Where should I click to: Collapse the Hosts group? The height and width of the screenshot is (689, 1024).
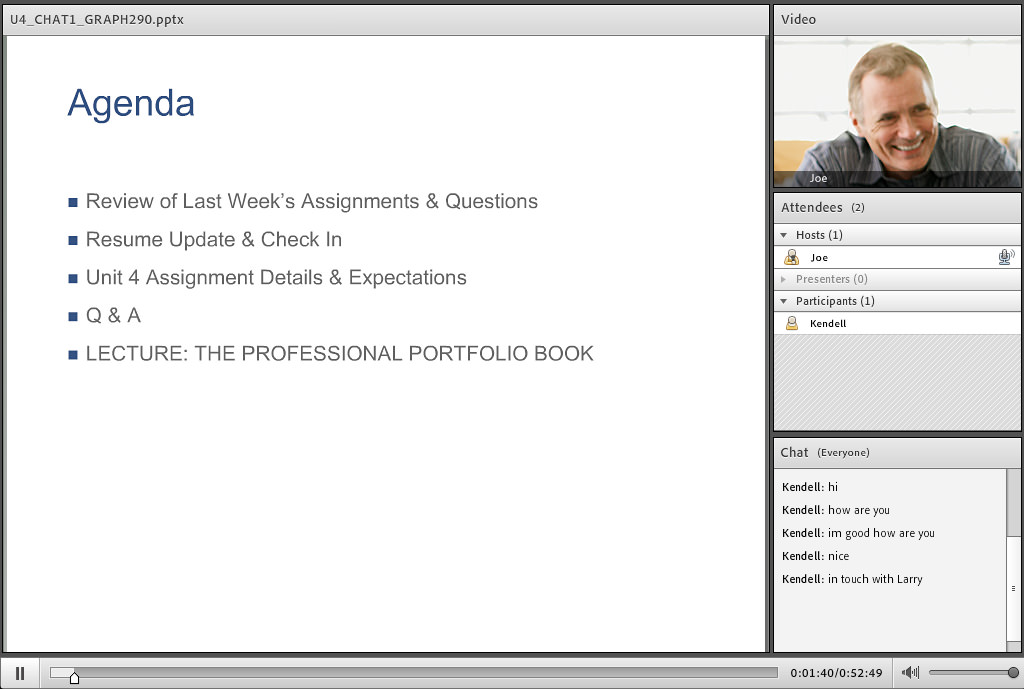[x=784, y=235]
